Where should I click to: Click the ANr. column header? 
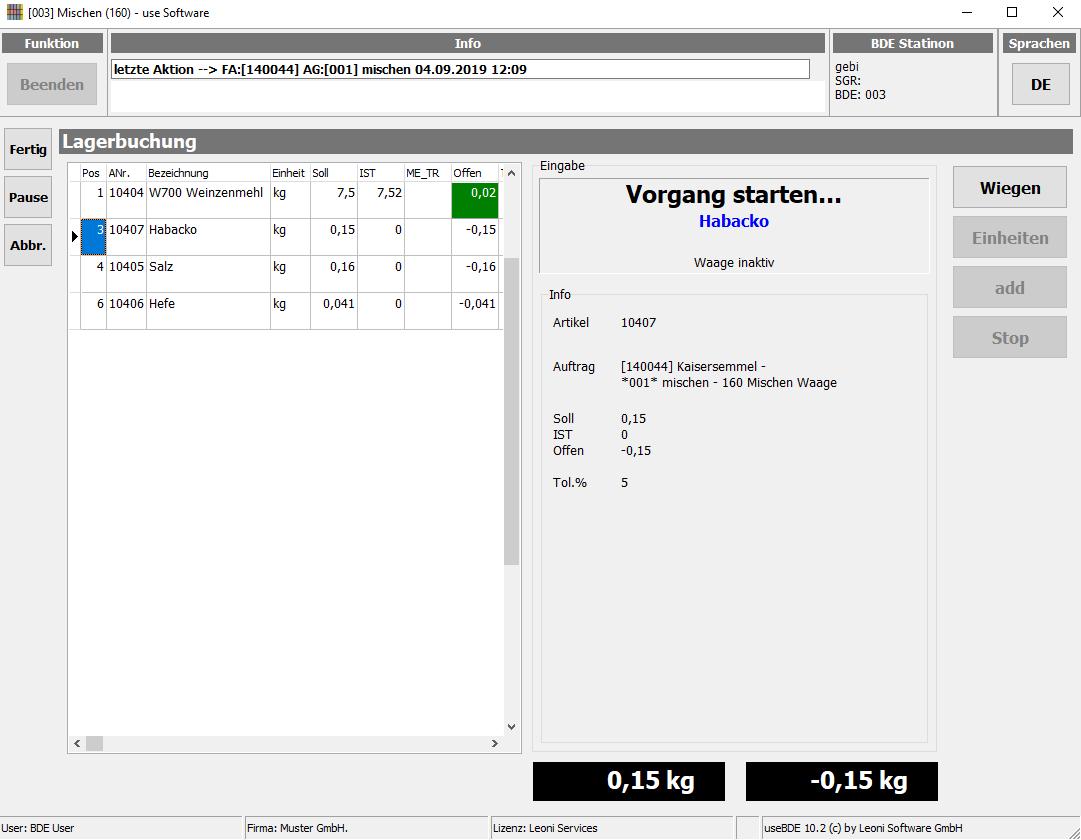126,173
